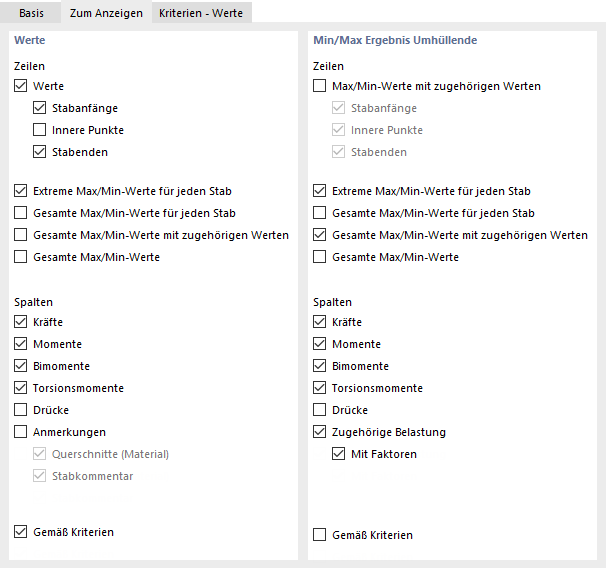
Task: Toggle Kräfte checkbox in the Werte panel
Action: pos(21,322)
